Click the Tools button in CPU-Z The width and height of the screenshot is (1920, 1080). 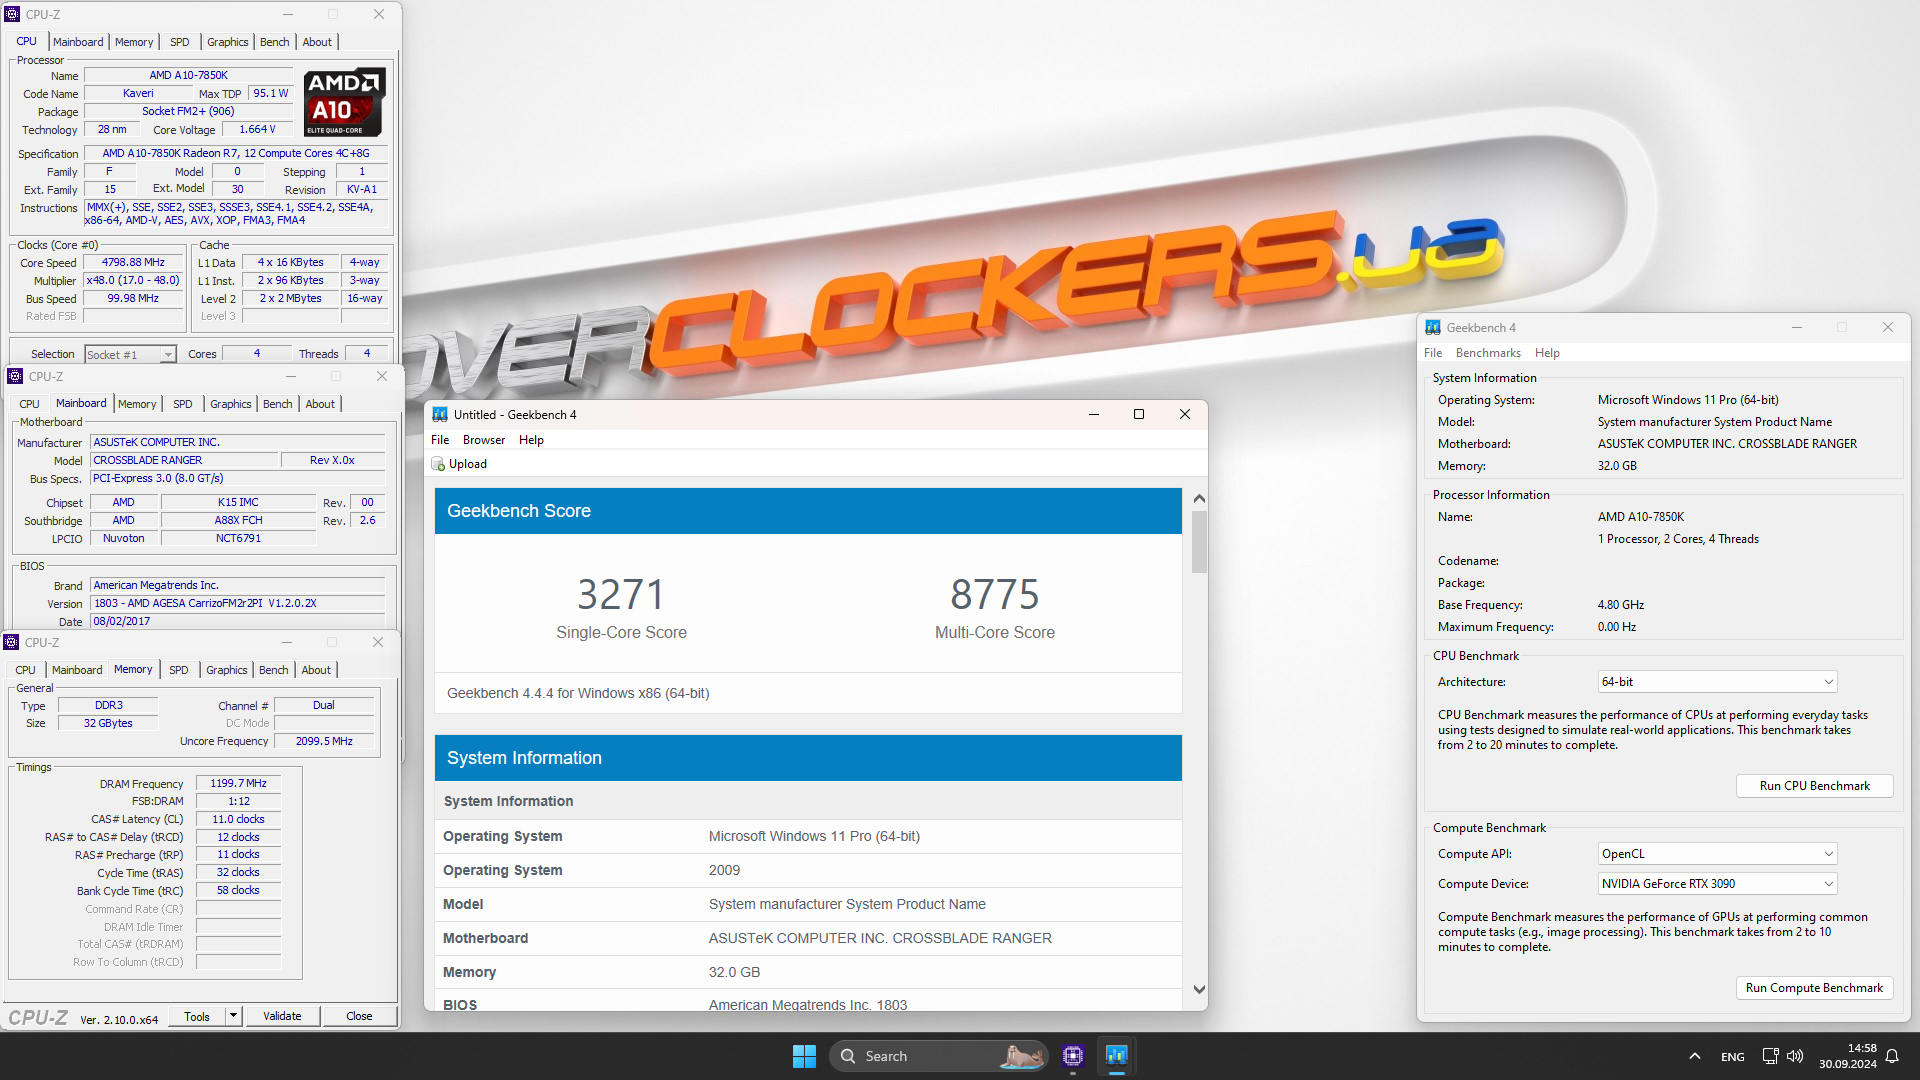tap(197, 1016)
